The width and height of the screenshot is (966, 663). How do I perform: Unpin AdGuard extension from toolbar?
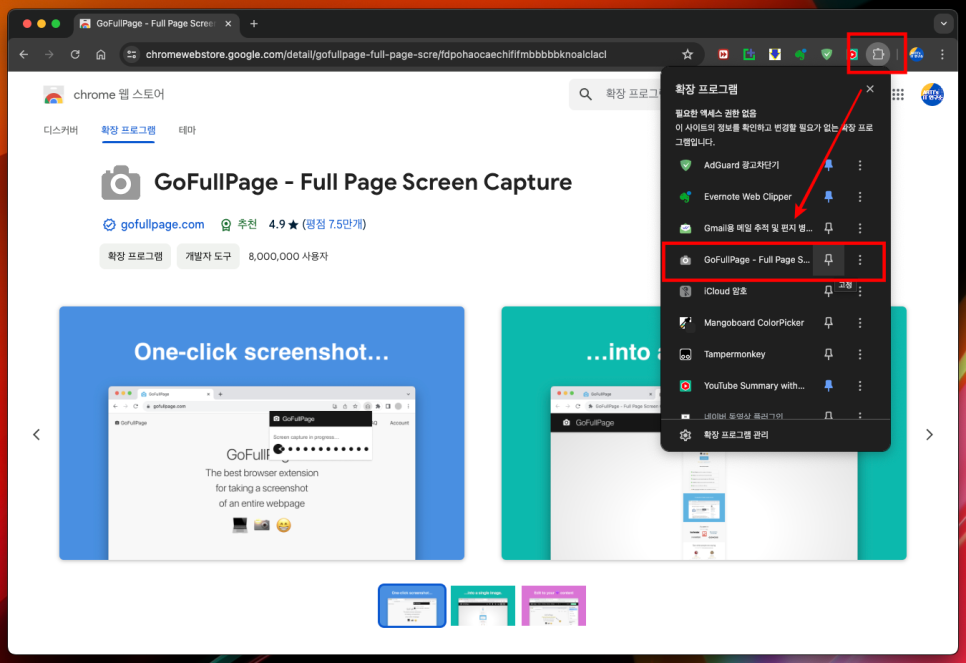click(x=828, y=165)
